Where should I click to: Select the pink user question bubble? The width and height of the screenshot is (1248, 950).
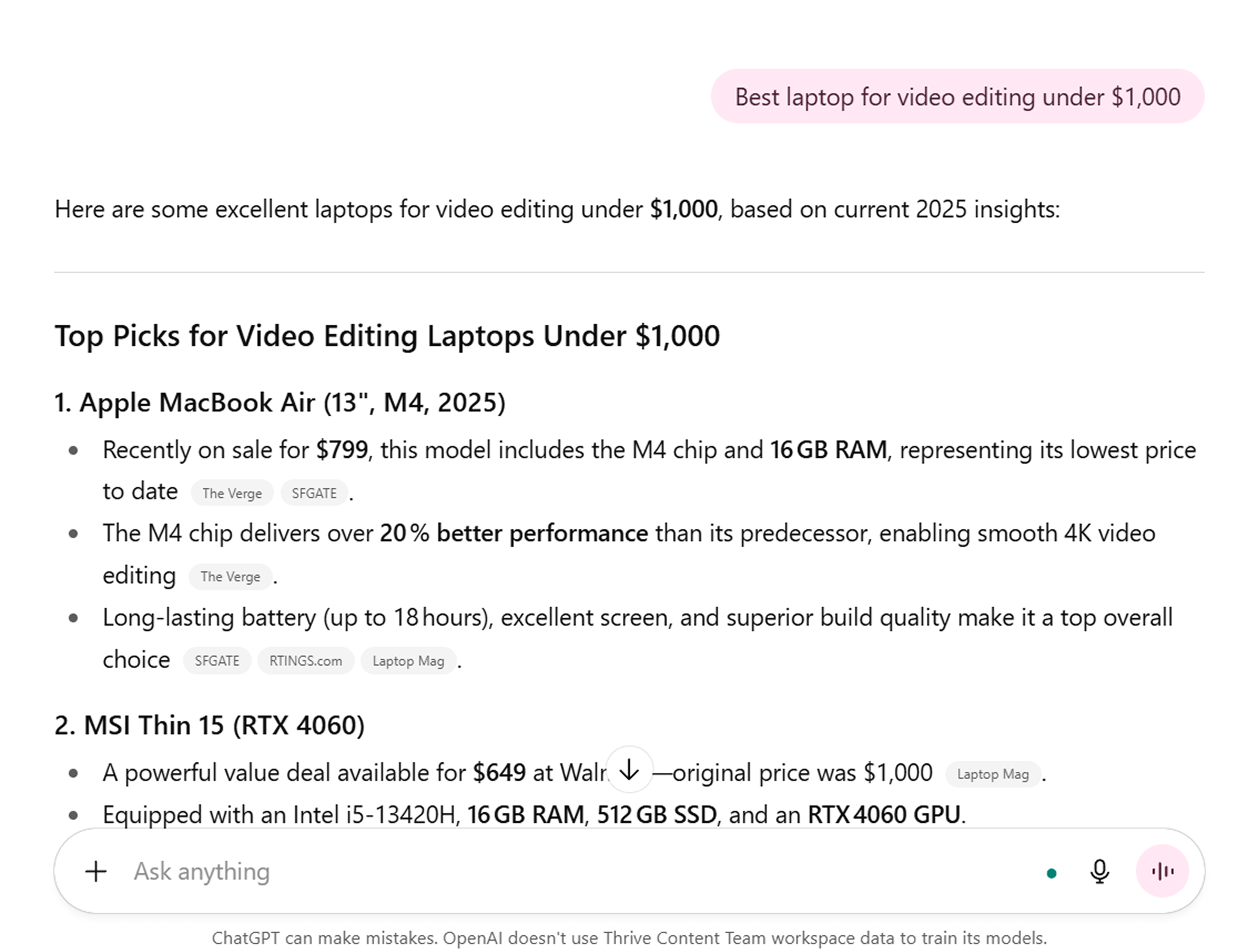[956, 96]
